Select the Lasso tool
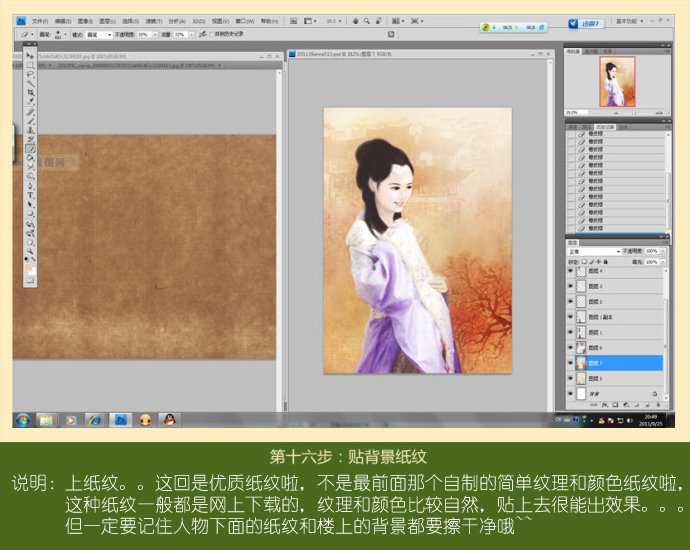Image resolution: width=690 pixels, height=550 pixels. 30,74
